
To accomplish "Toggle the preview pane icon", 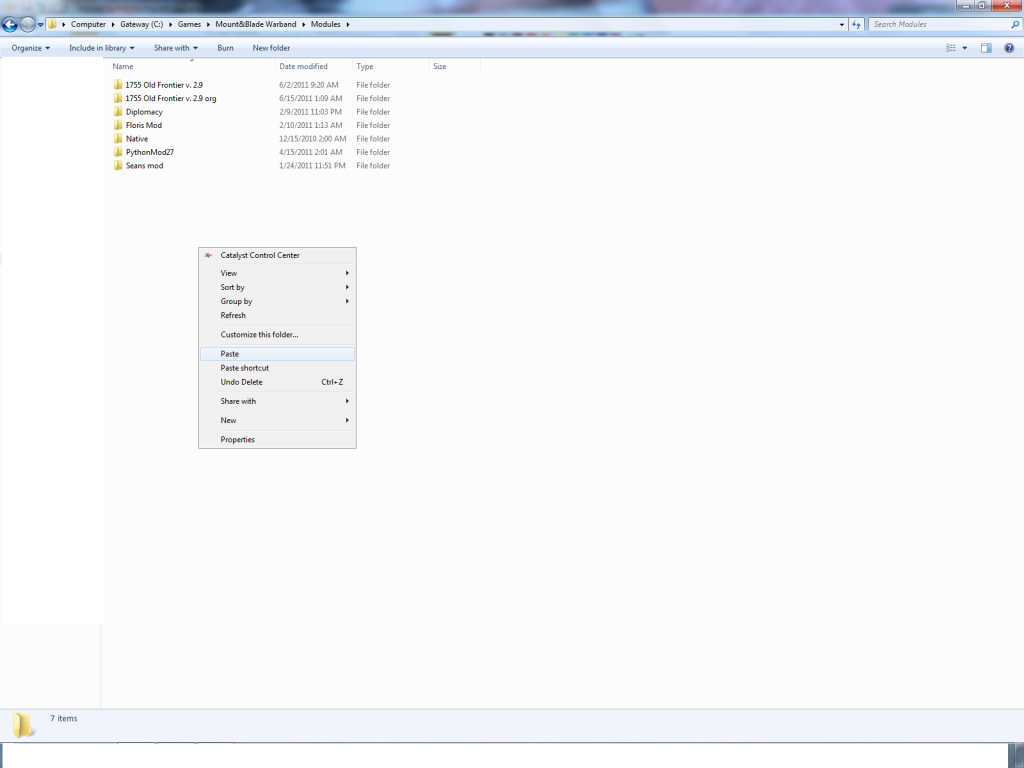I will tap(986, 48).
